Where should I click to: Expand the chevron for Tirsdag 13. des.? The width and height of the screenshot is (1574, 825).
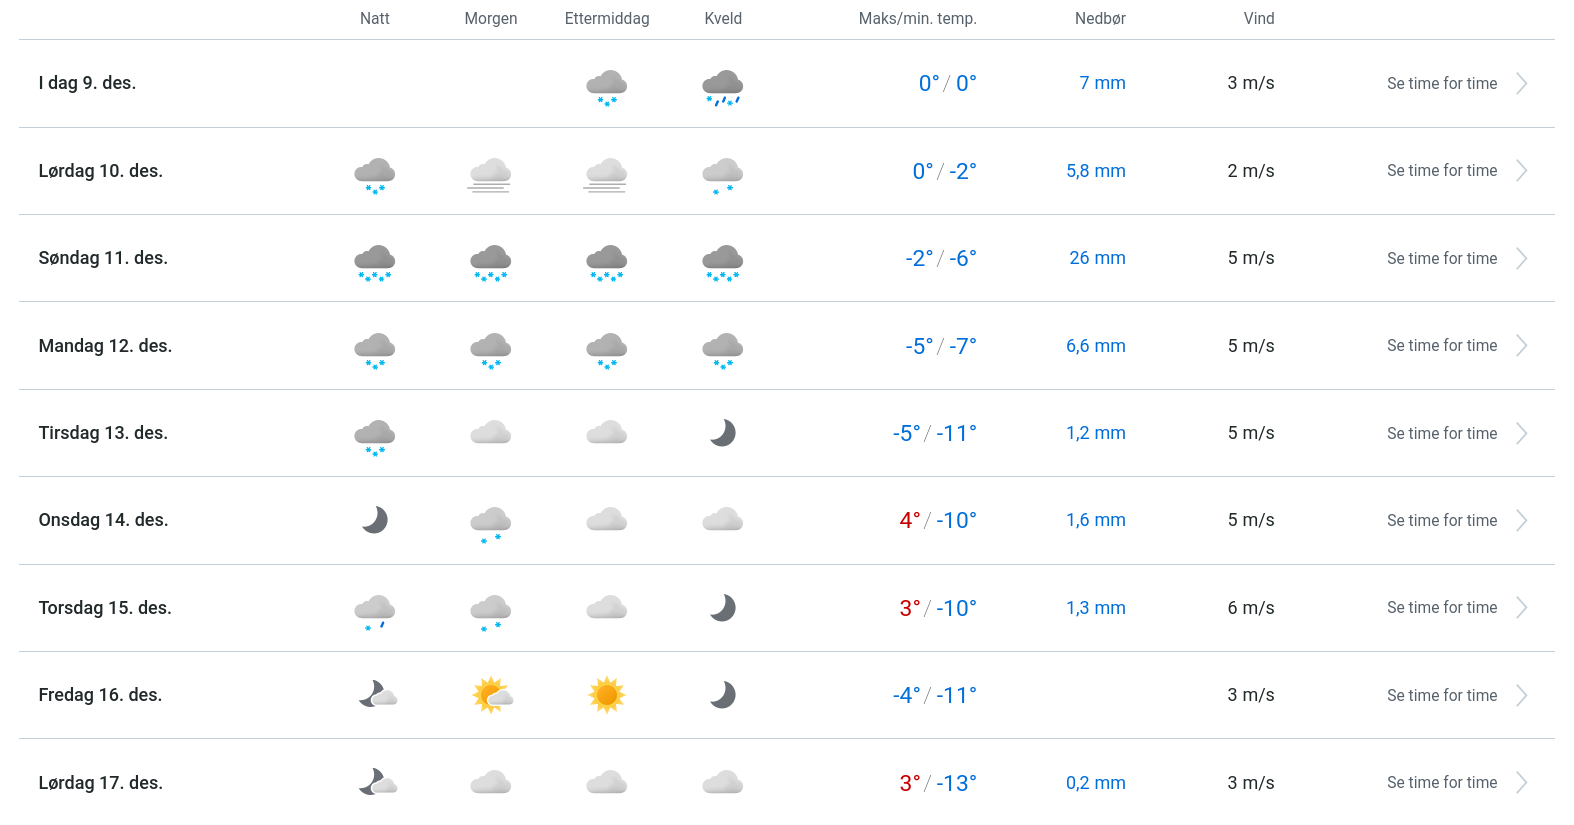click(1521, 434)
